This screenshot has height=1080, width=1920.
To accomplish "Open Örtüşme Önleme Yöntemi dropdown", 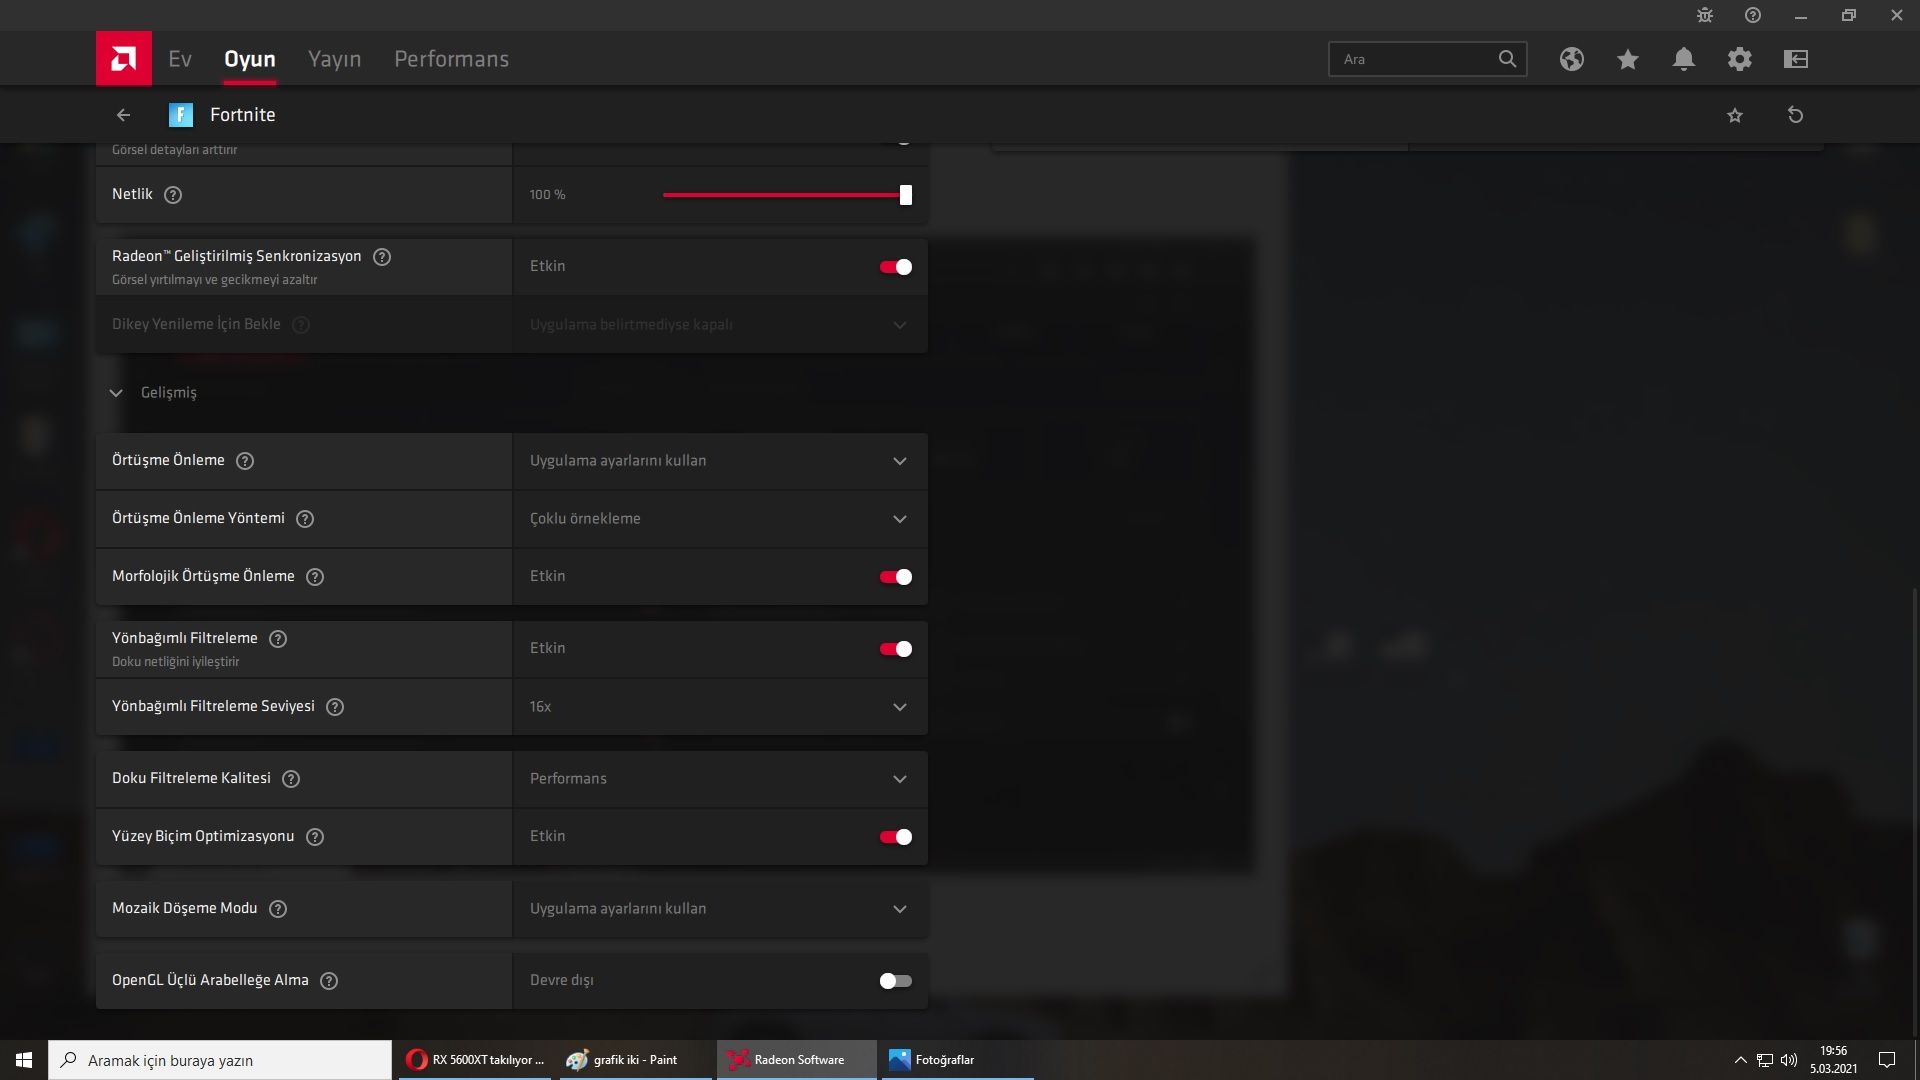I will [719, 519].
